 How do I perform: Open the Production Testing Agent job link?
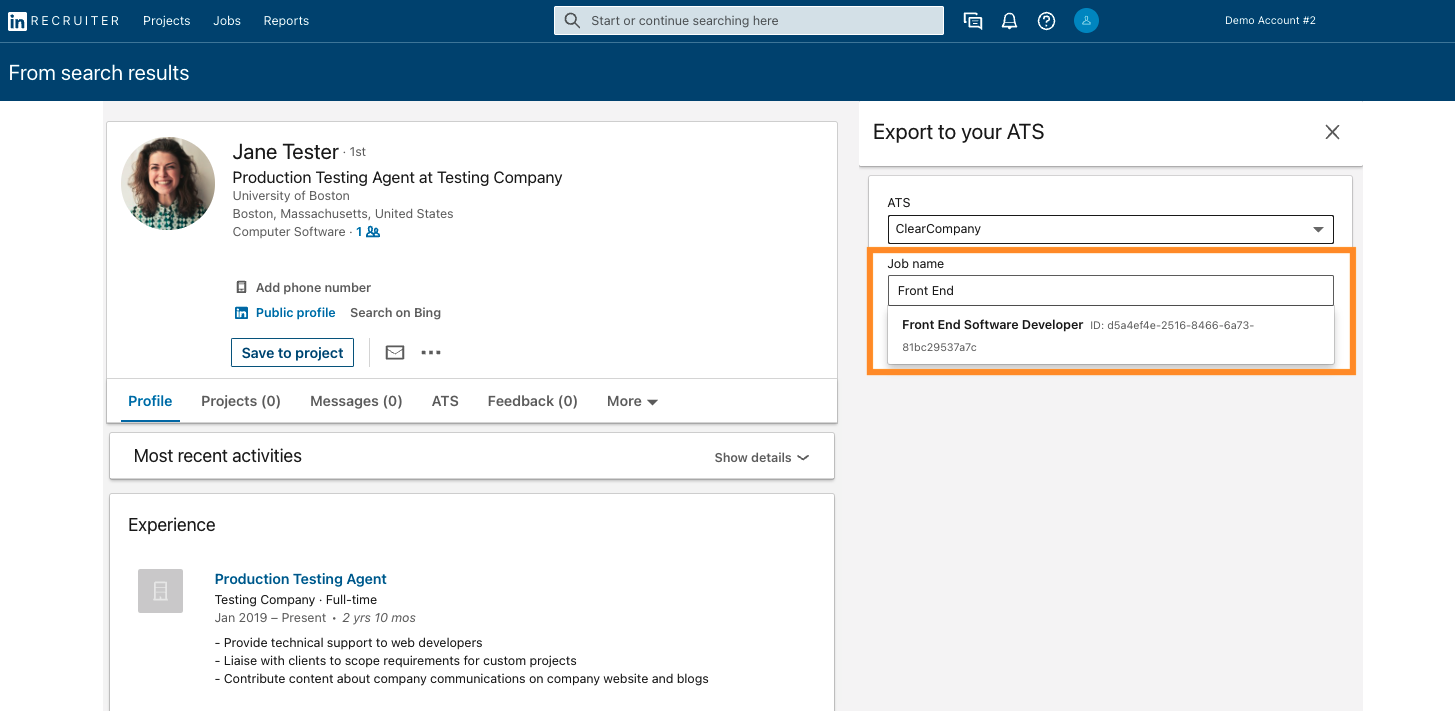point(300,579)
